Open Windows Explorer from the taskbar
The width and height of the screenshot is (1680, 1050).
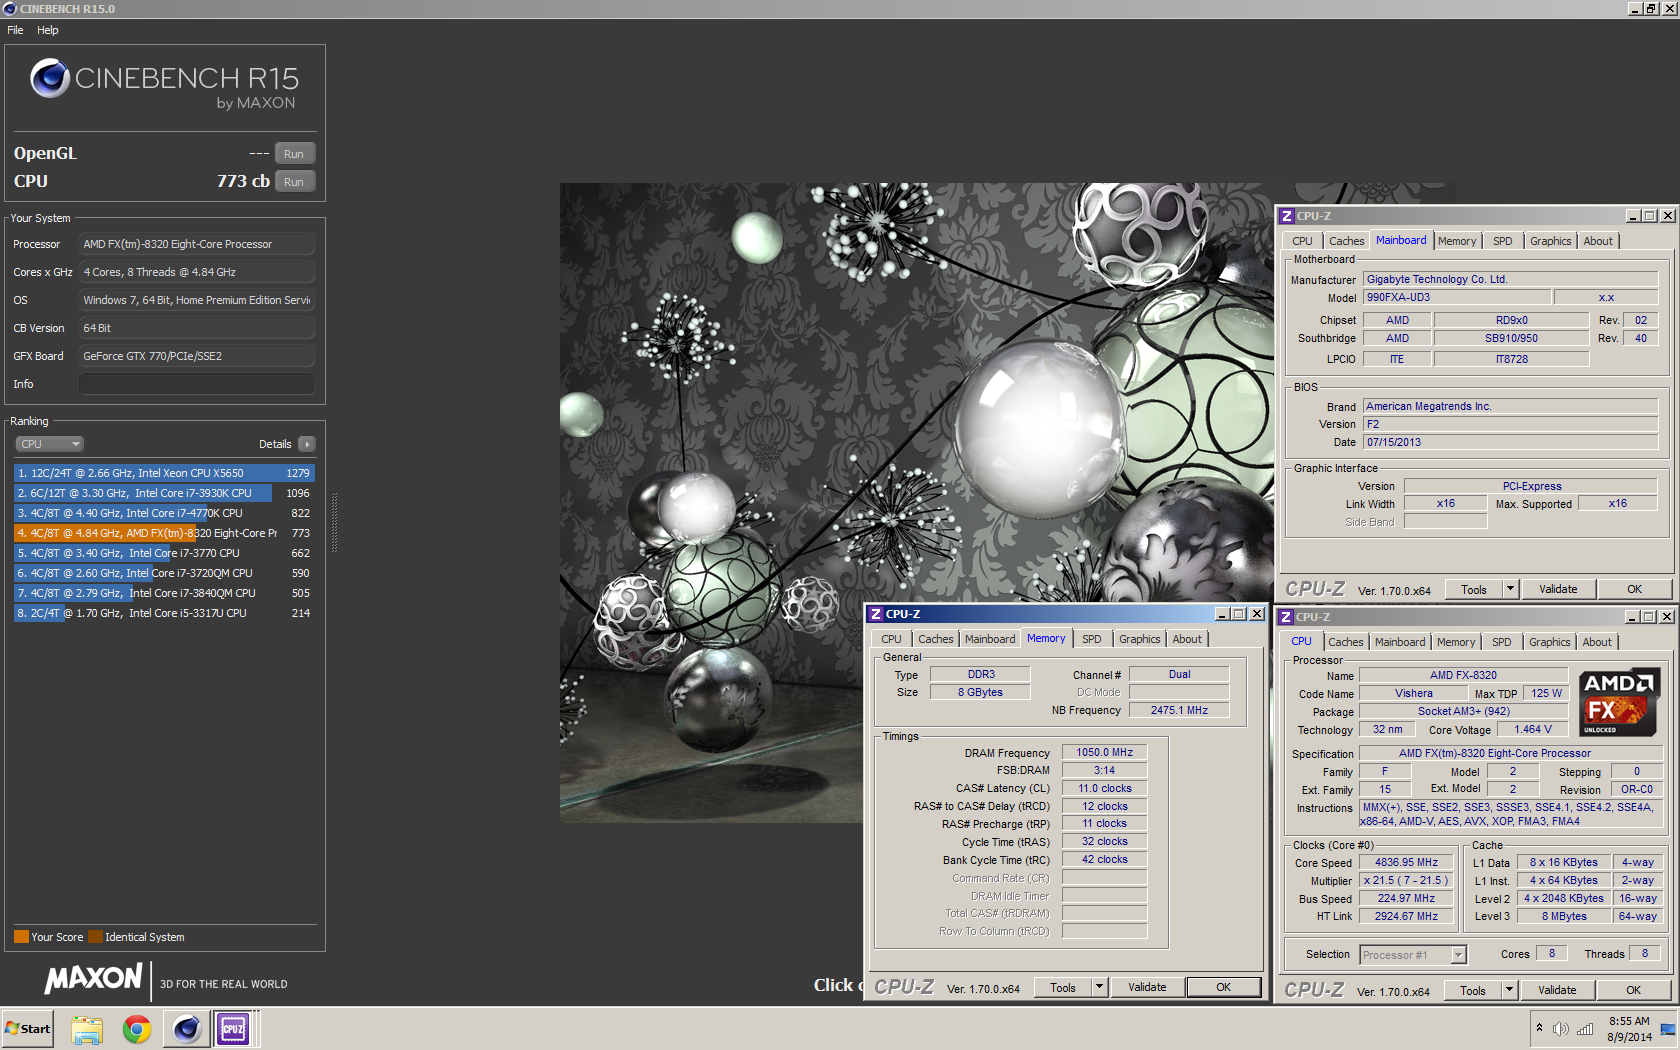click(87, 1029)
